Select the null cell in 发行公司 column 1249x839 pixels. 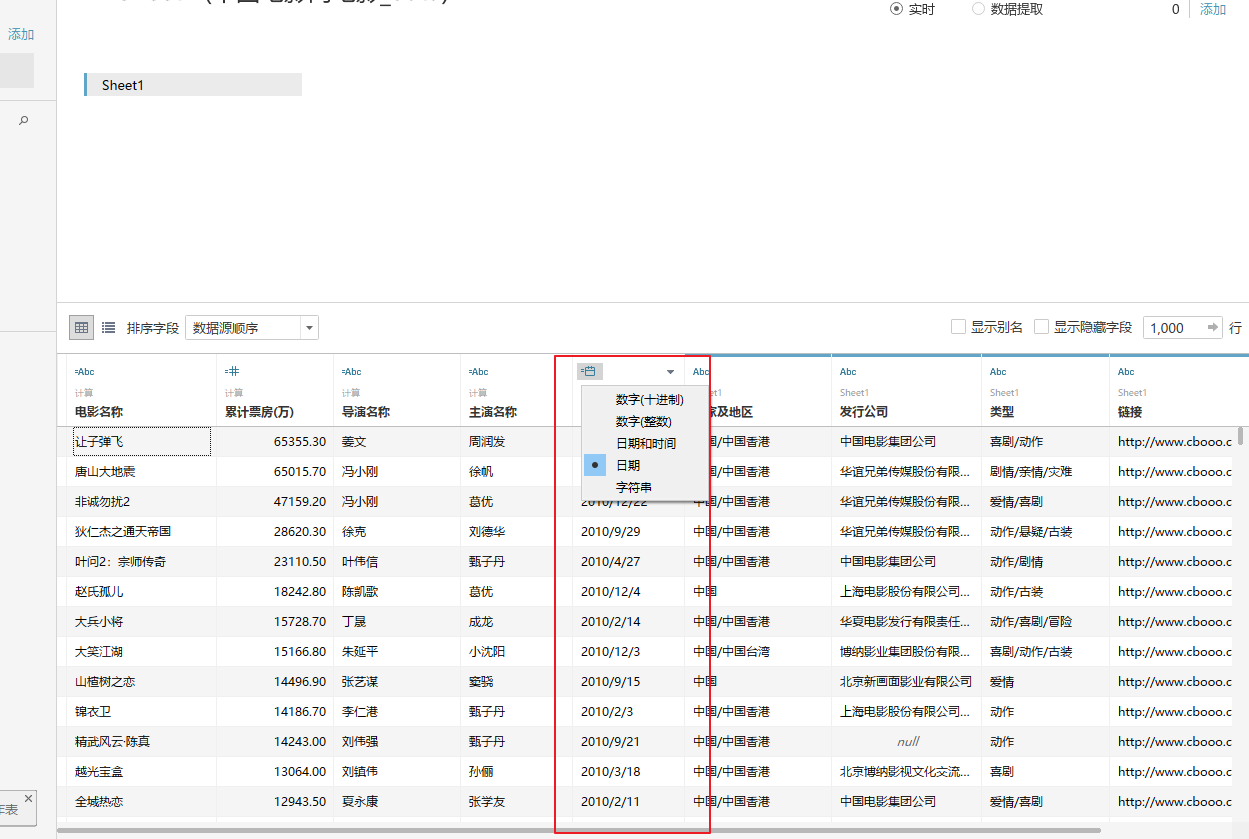click(906, 741)
